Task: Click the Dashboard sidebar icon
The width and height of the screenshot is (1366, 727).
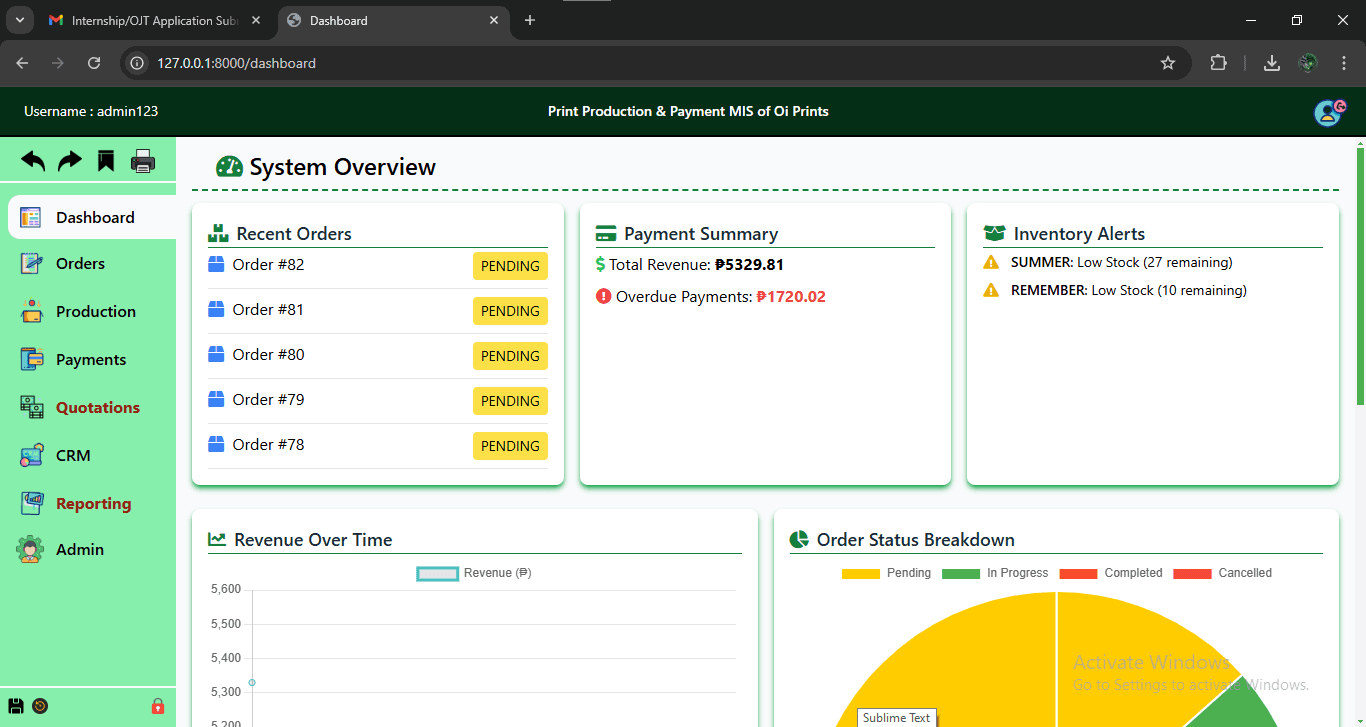Action: pos(31,217)
